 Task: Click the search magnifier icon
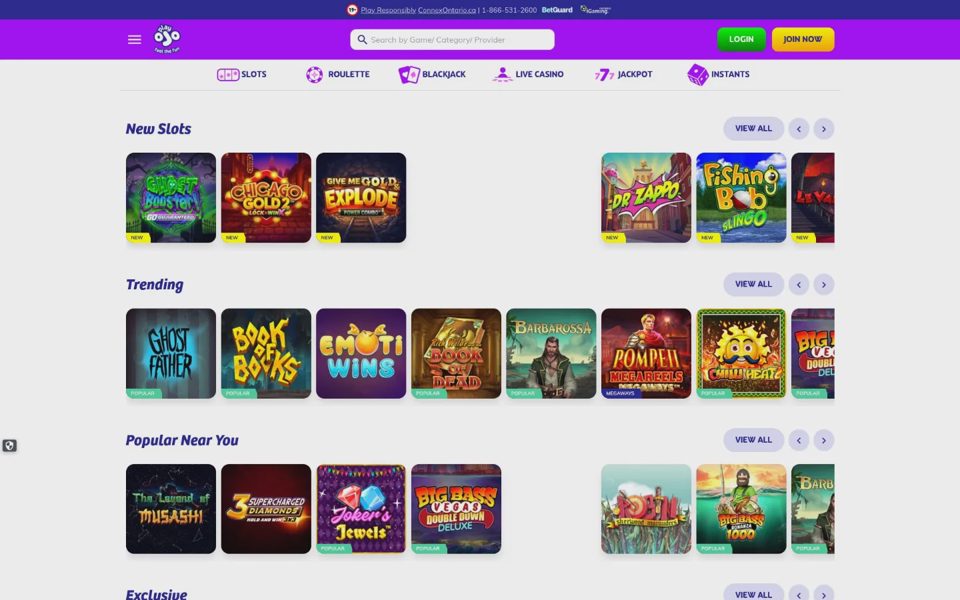[x=362, y=40]
